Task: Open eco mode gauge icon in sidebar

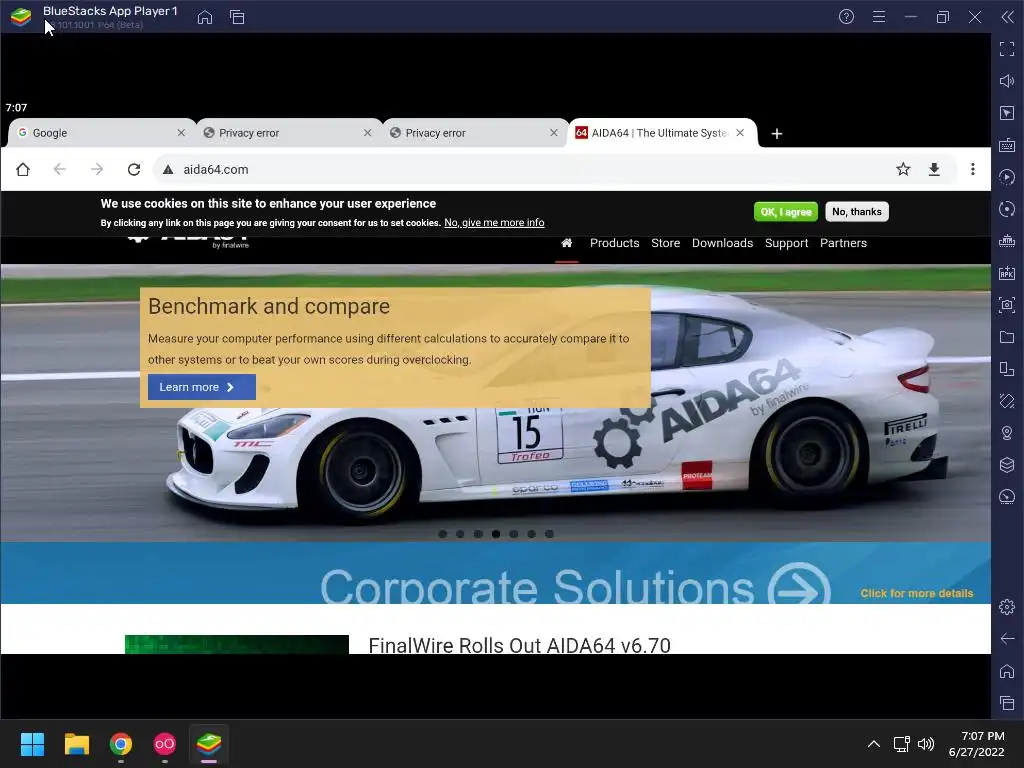Action: pos(1007,497)
